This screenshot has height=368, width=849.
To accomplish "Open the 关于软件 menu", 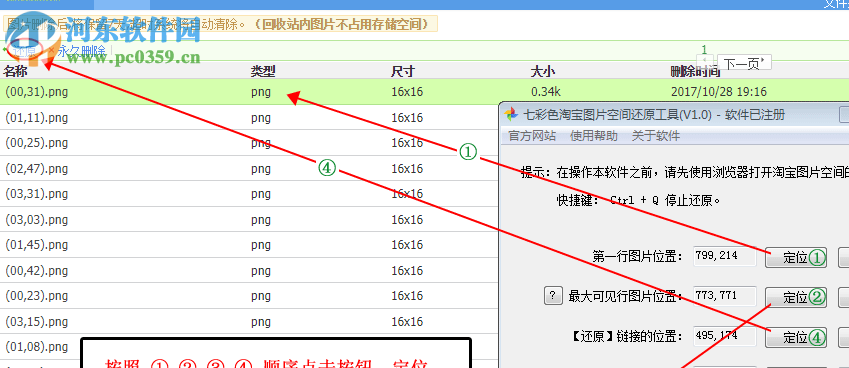I will (656, 136).
